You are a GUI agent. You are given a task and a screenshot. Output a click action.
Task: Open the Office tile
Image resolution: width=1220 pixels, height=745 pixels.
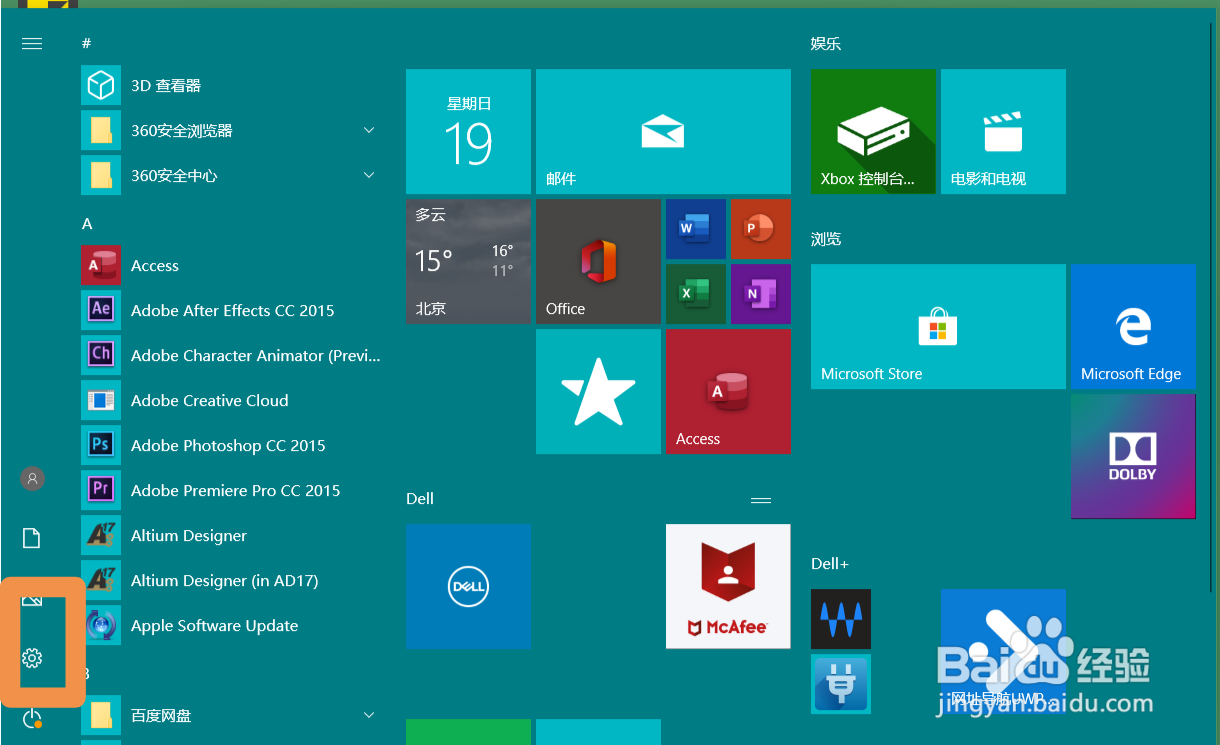(x=598, y=262)
